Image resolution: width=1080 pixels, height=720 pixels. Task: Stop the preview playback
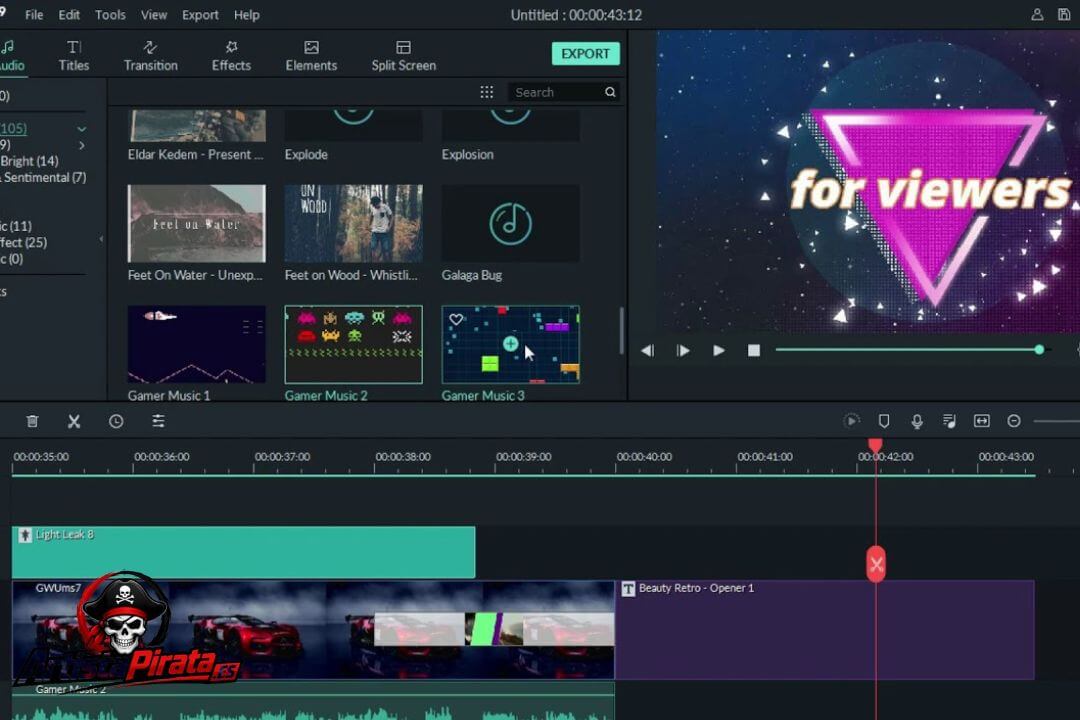click(x=754, y=351)
